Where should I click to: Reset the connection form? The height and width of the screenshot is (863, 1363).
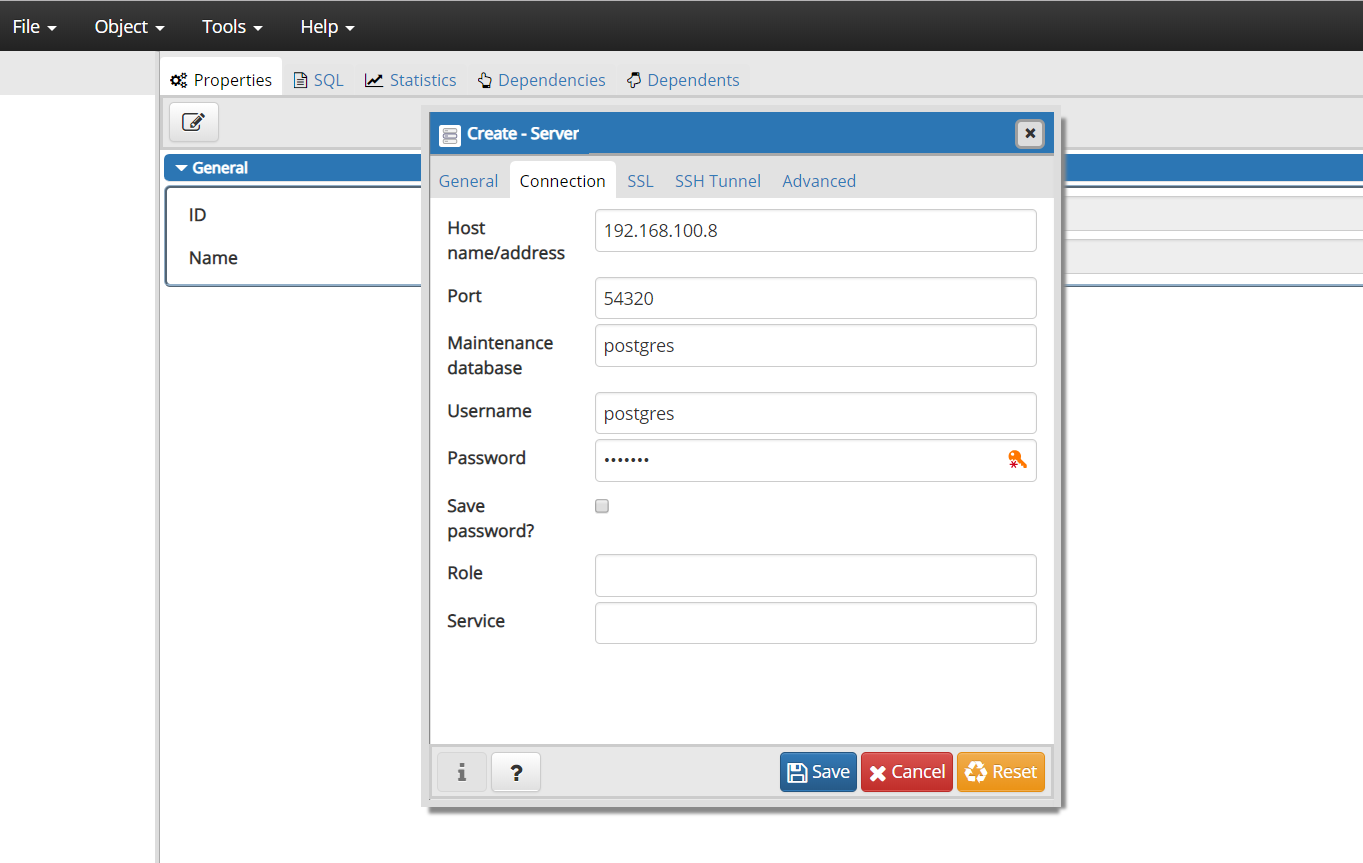point(1001,771)
